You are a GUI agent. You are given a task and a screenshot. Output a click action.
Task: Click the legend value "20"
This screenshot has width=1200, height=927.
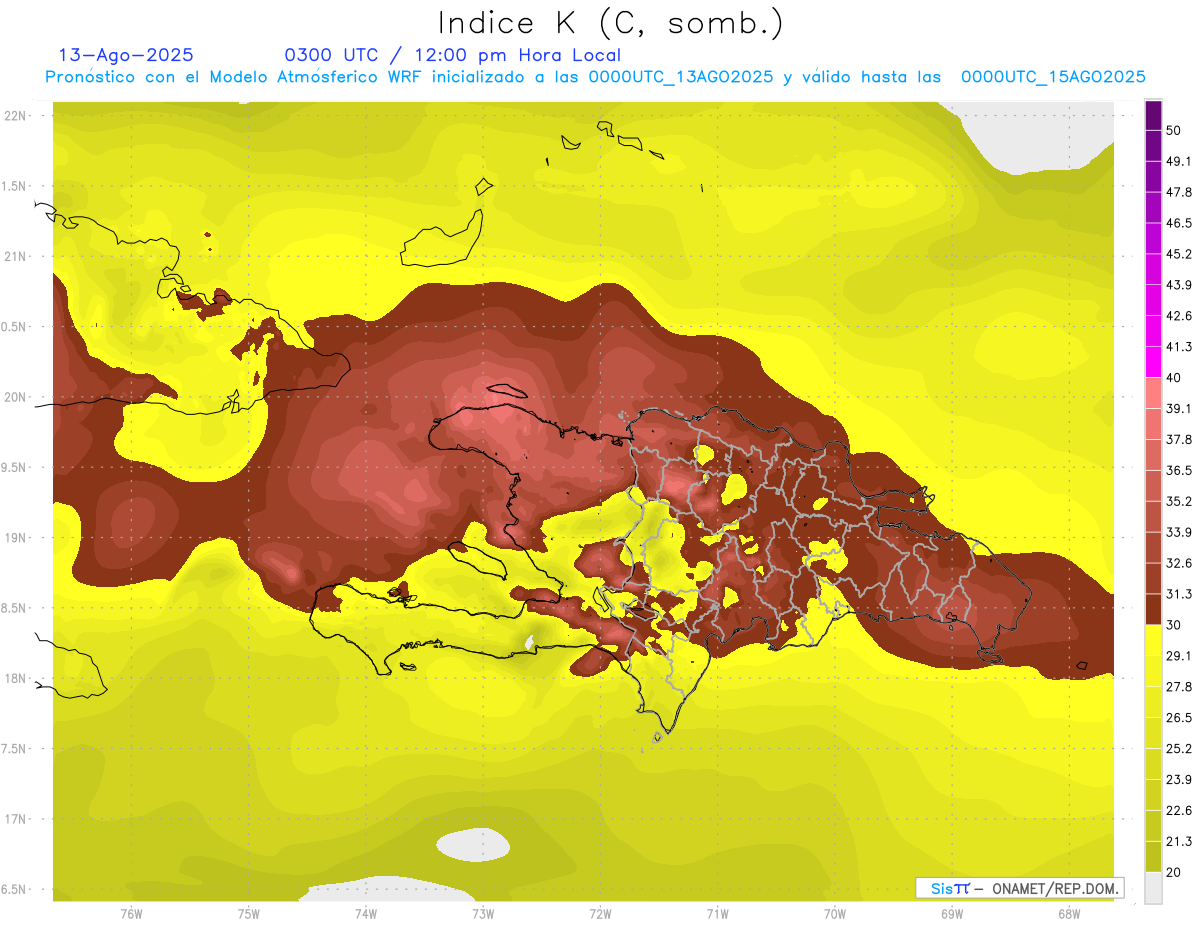click(x=1174, y=873)
